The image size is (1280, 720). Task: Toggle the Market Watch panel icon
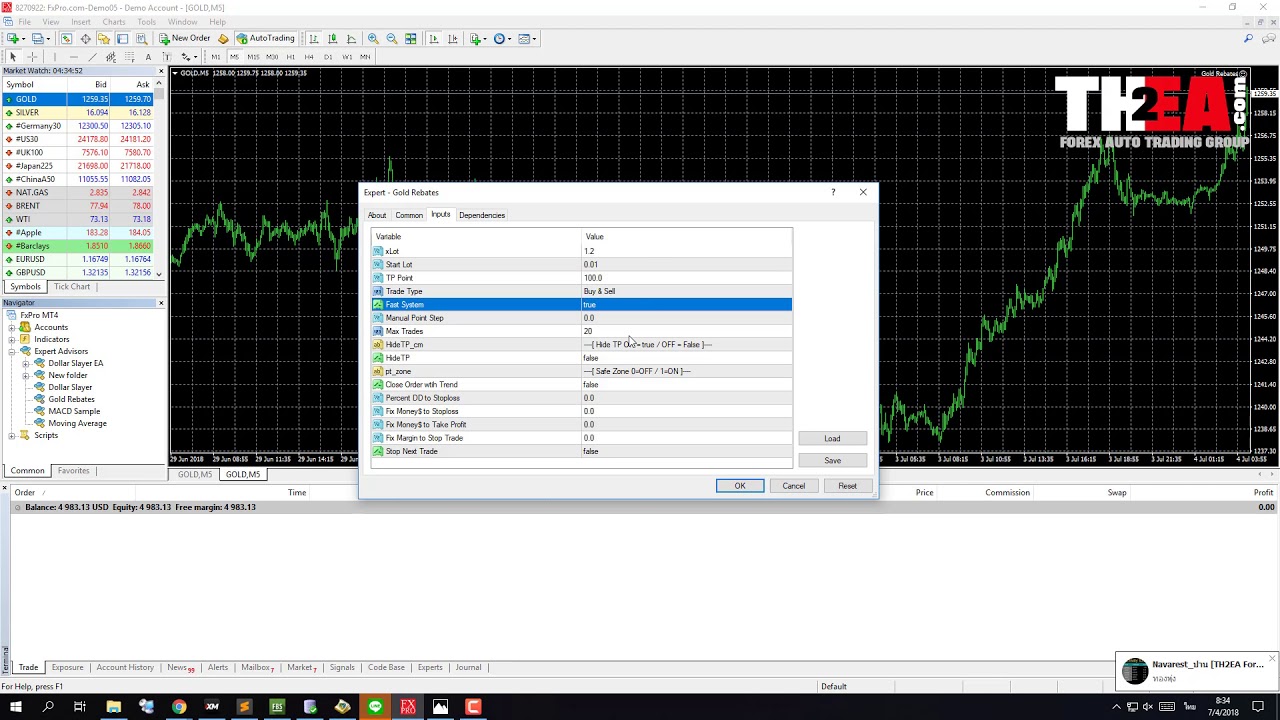66,39
